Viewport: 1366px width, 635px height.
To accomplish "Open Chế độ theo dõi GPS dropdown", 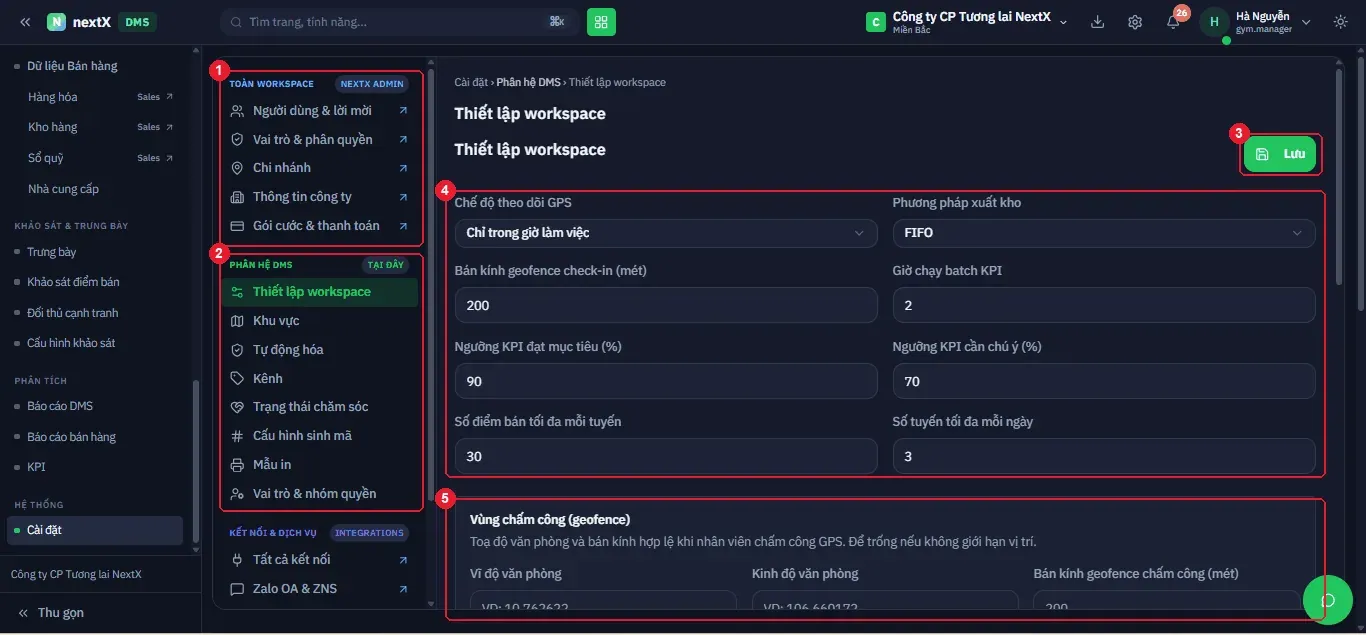I will (666, 233).
